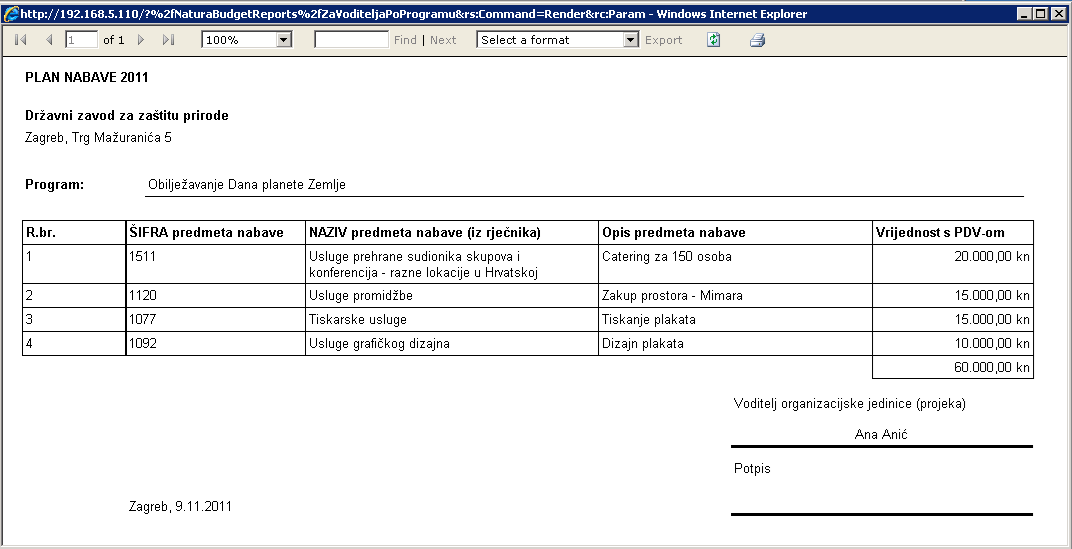Viewport: 1072px width, 549px height.
Task: Click the Internet Explorer icon in title bar
Action: (x=12, y=14)
